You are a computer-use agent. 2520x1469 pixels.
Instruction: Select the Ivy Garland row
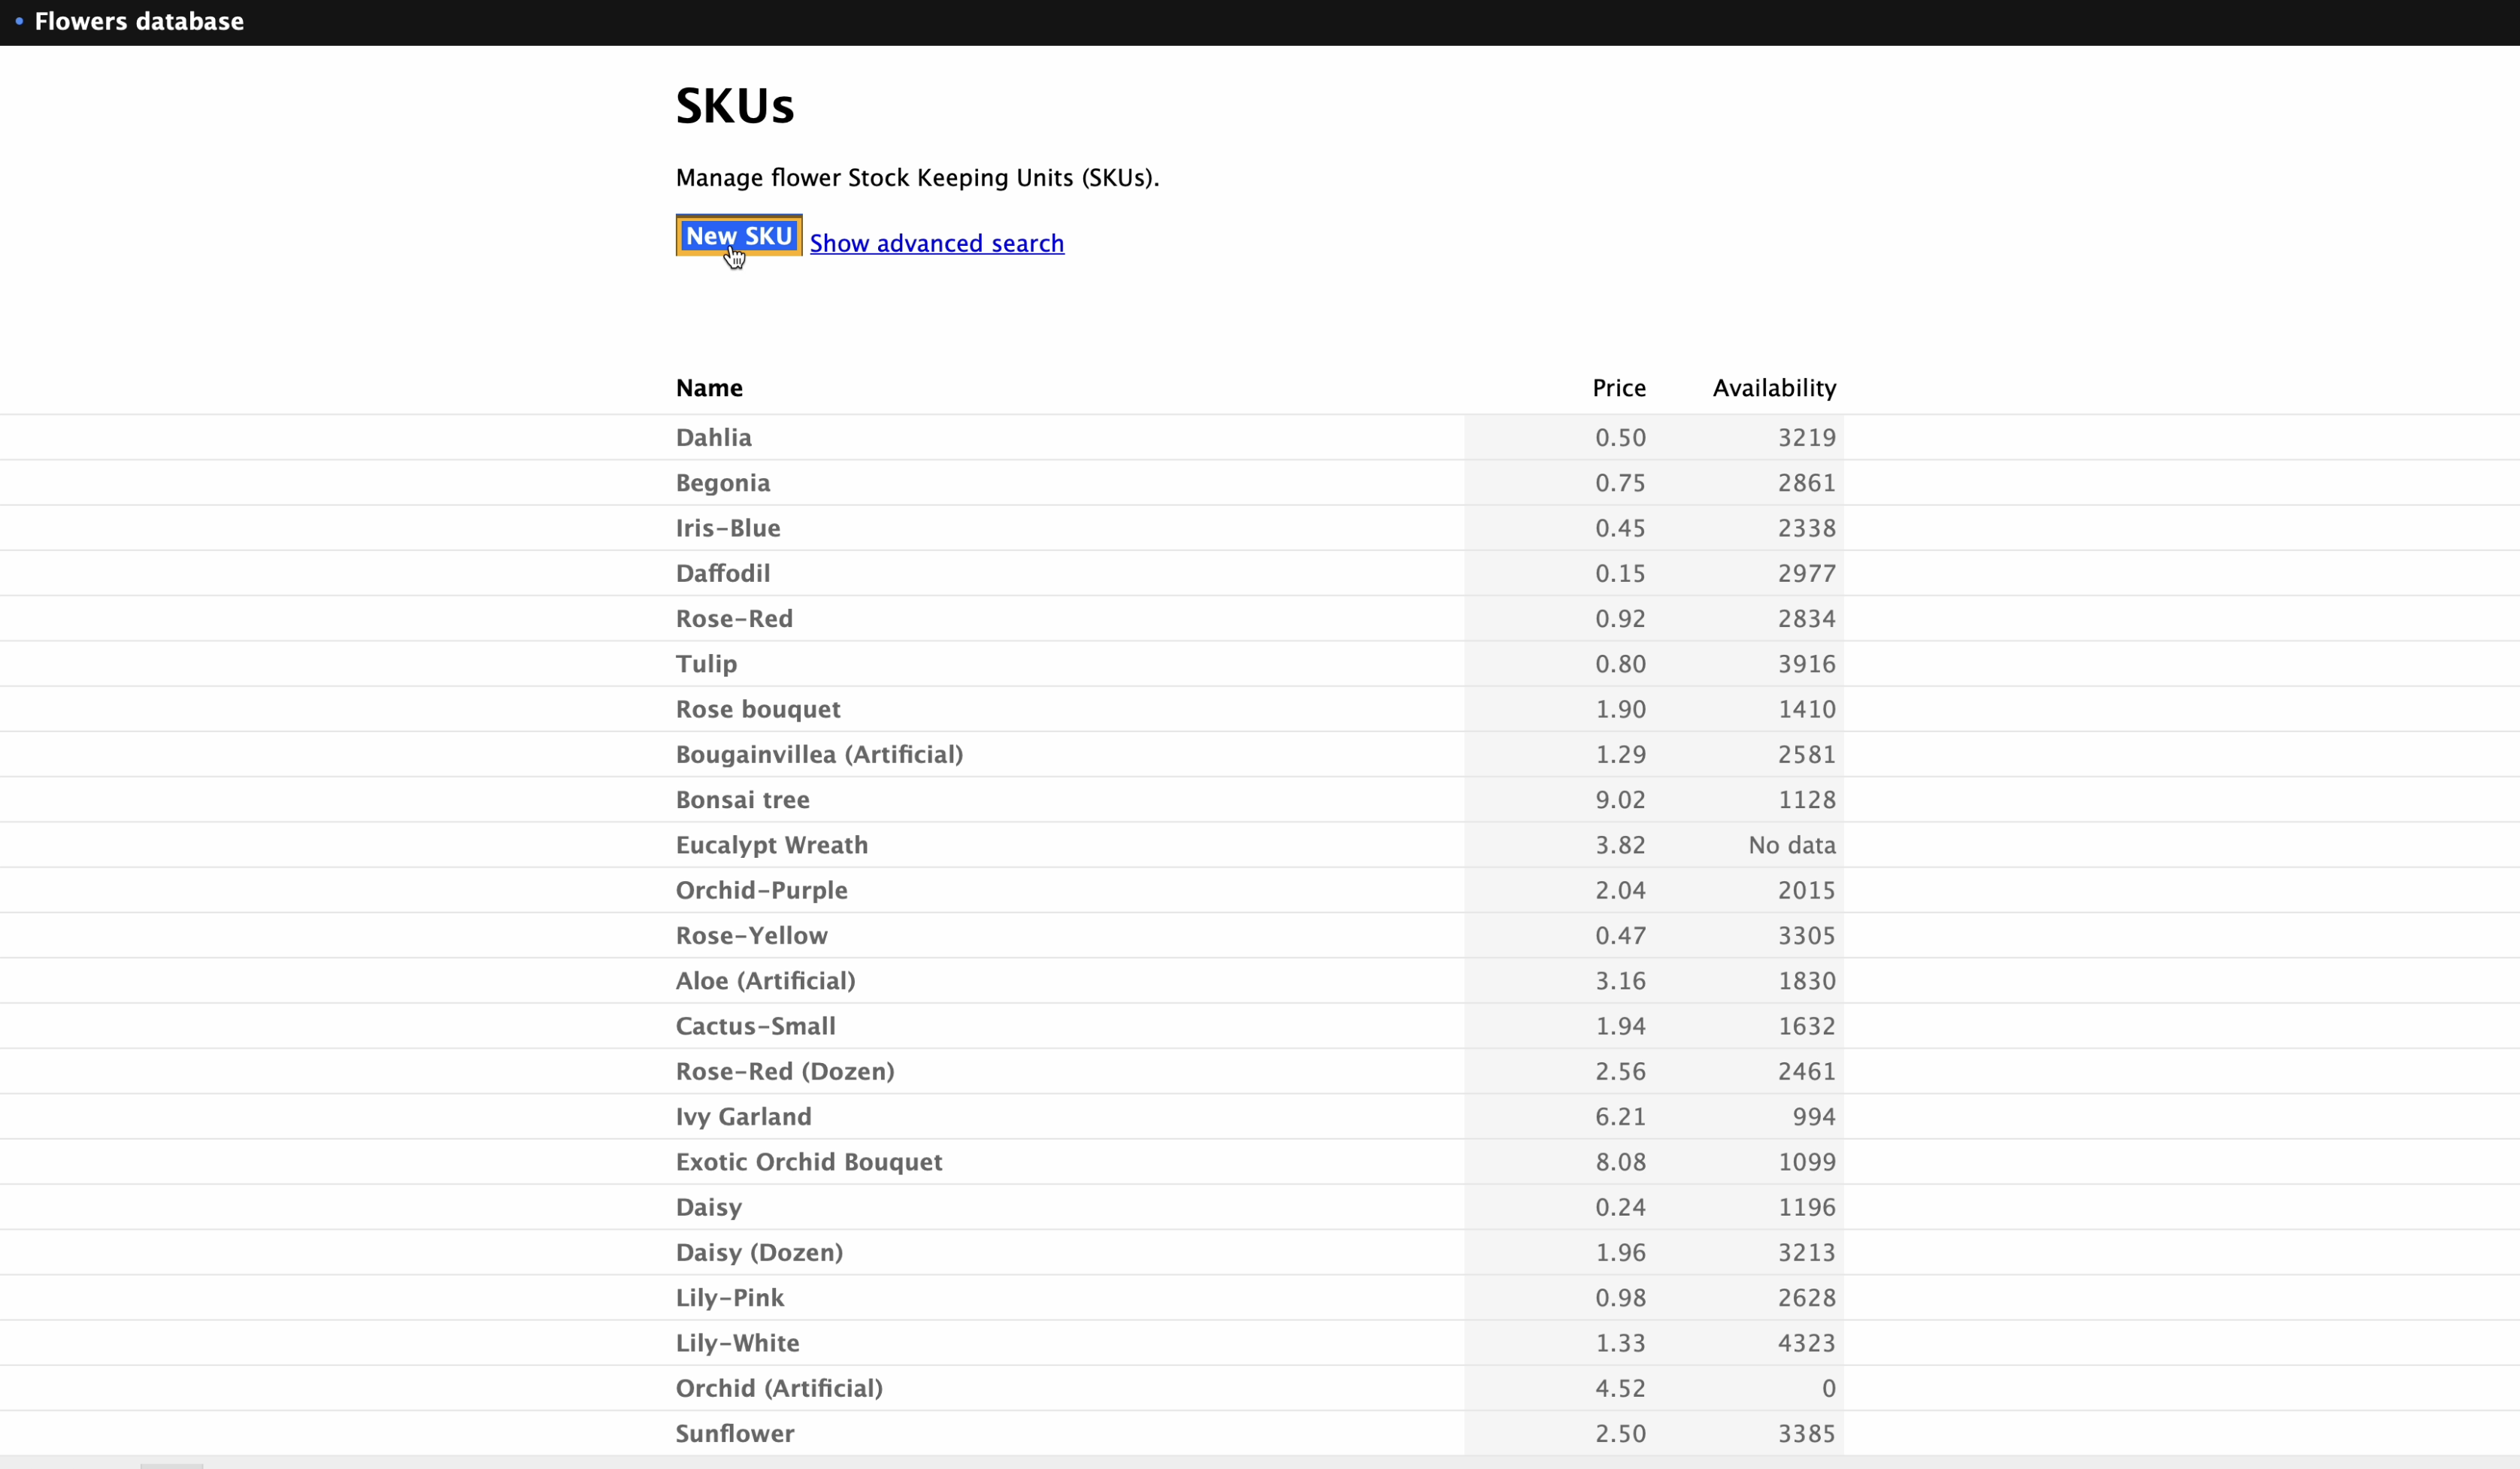coord(743,1116)
